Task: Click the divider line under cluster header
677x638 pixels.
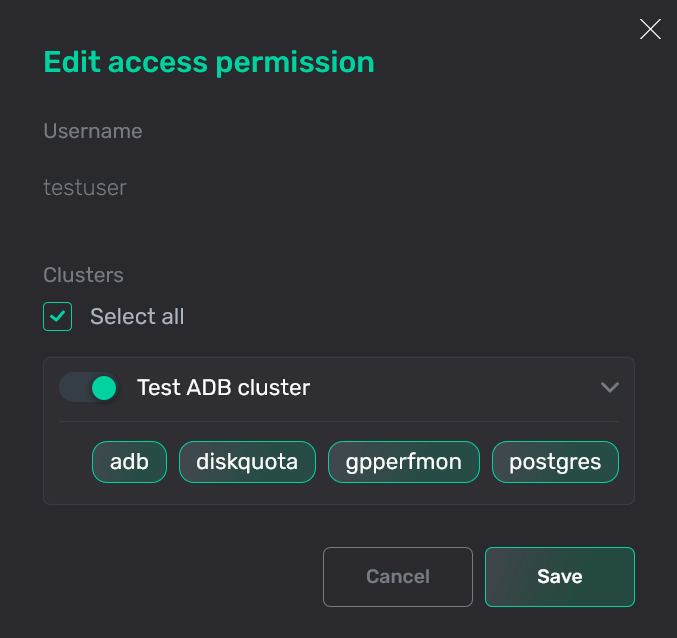Action: pos(339,421)
